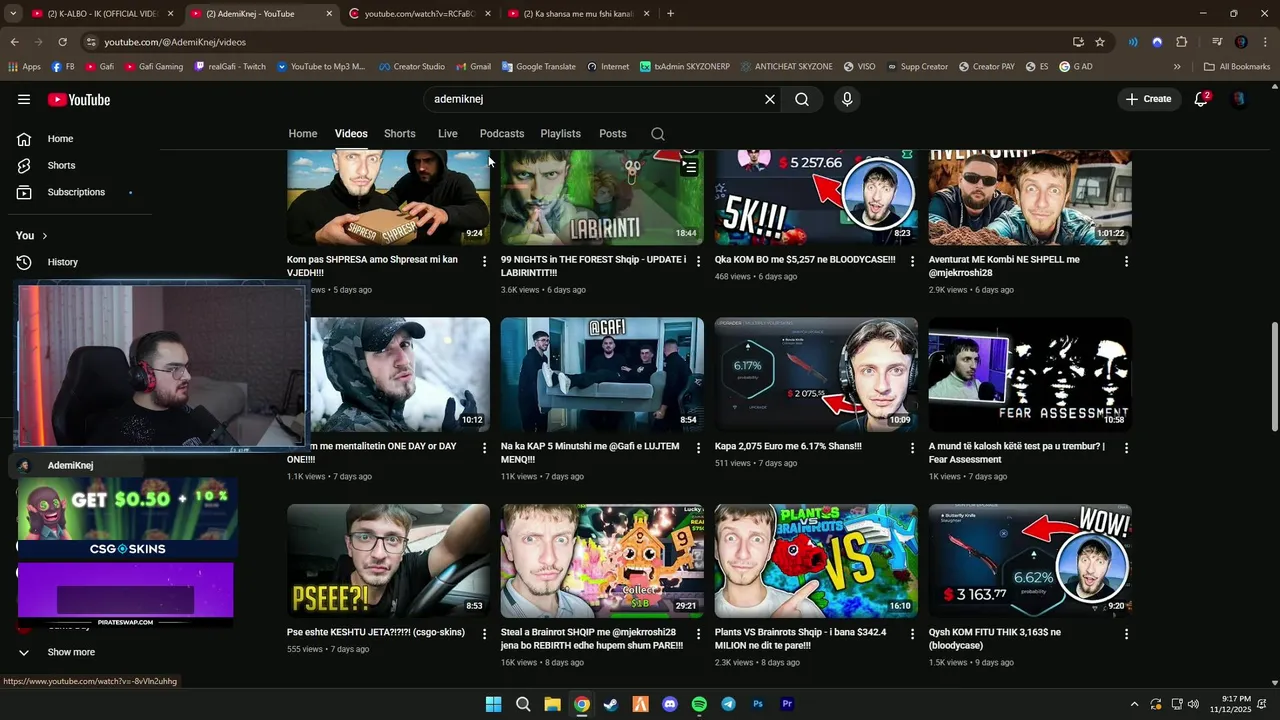
Task: Open options for Plants VS Brainrots video
Action: click(x=912, y=634)
